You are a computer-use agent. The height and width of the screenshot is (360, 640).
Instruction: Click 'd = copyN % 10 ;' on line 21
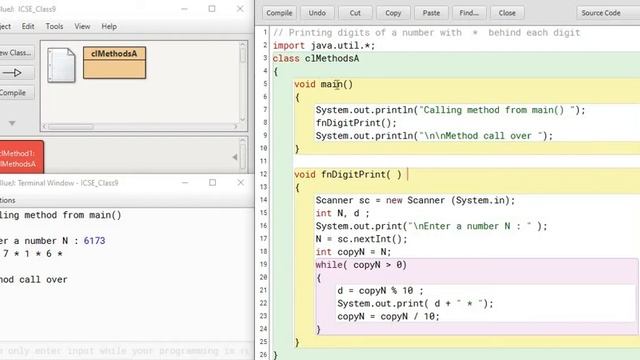[x=380, y=291]
